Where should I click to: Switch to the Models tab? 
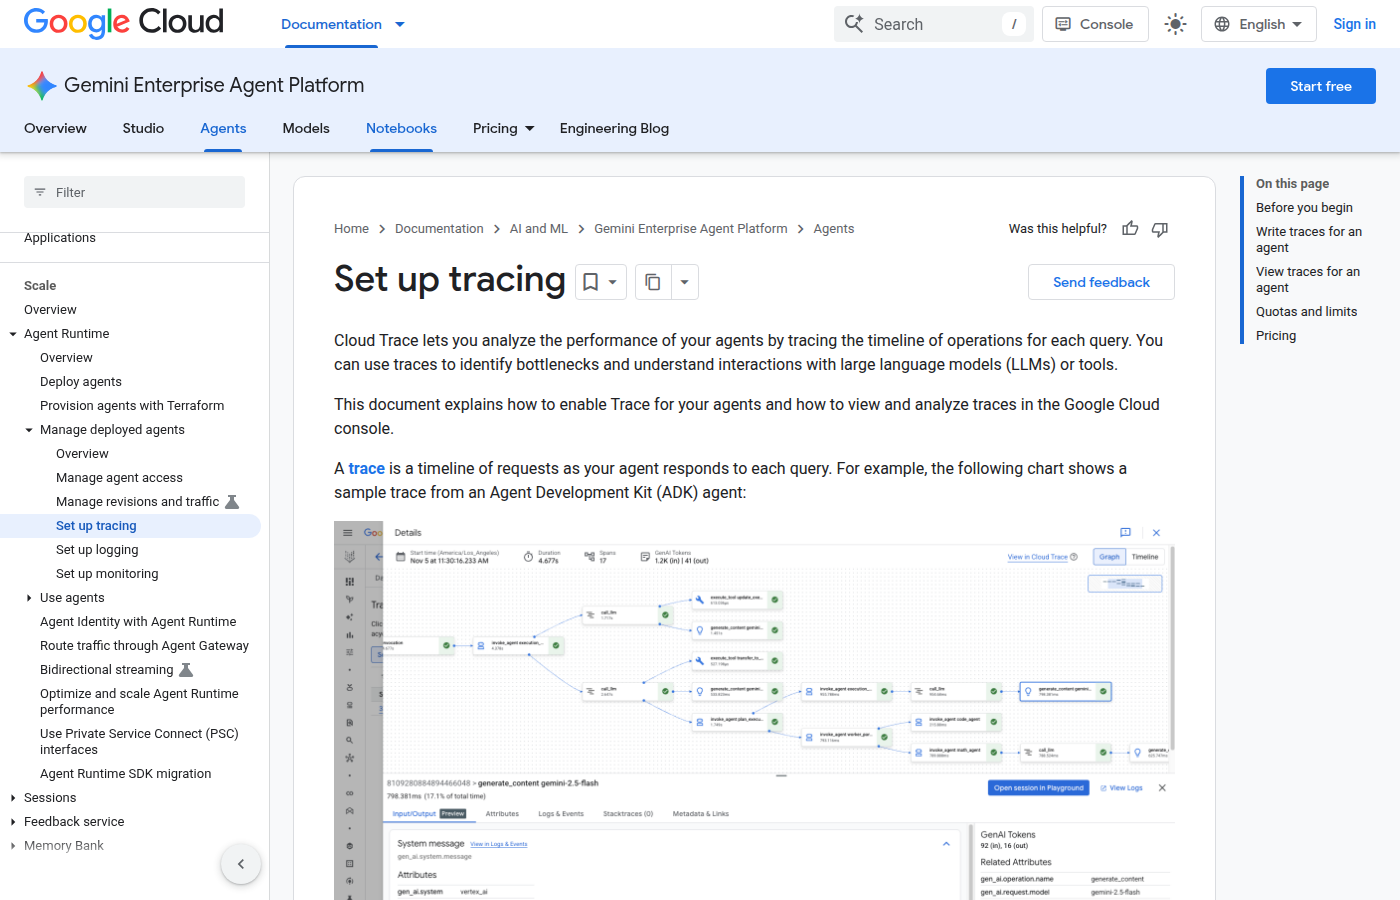(306, 128)
